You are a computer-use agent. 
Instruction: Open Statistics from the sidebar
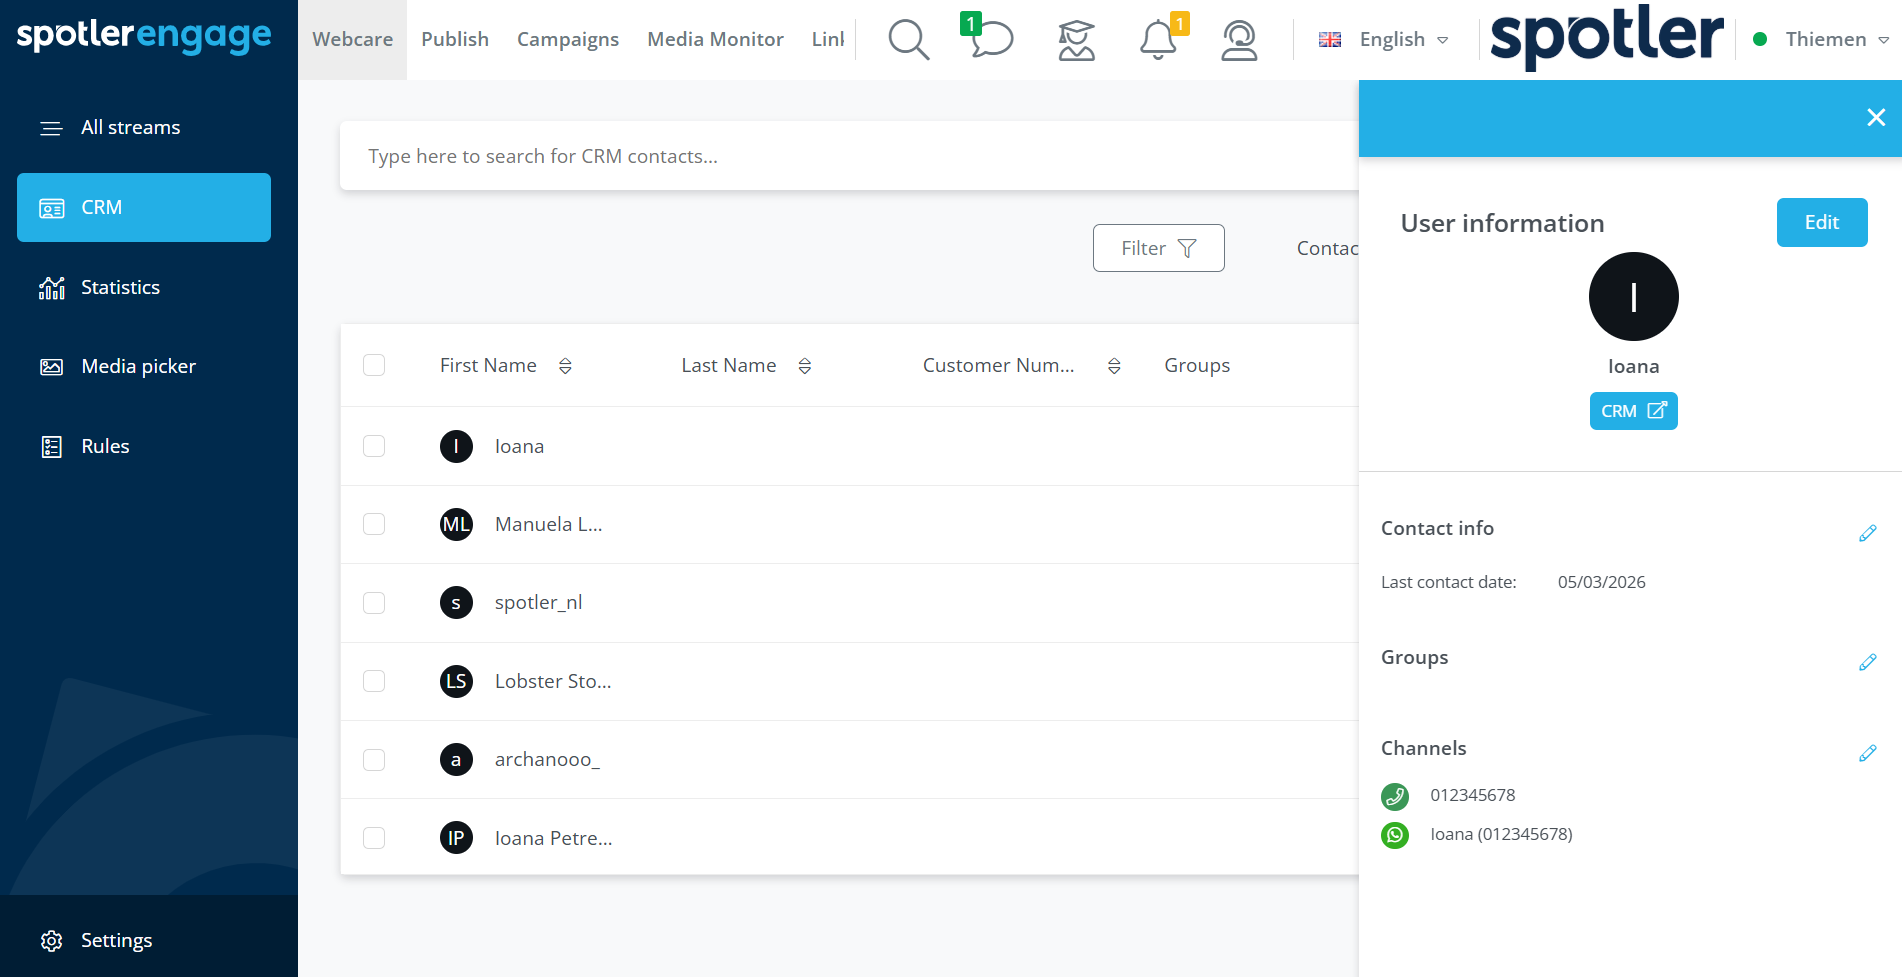pos(144,288)
